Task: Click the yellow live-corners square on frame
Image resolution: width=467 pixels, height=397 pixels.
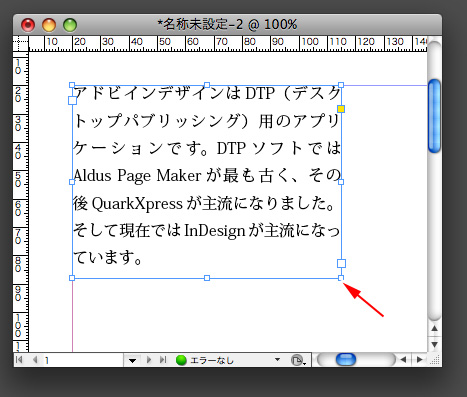Action: click(341, 109)
